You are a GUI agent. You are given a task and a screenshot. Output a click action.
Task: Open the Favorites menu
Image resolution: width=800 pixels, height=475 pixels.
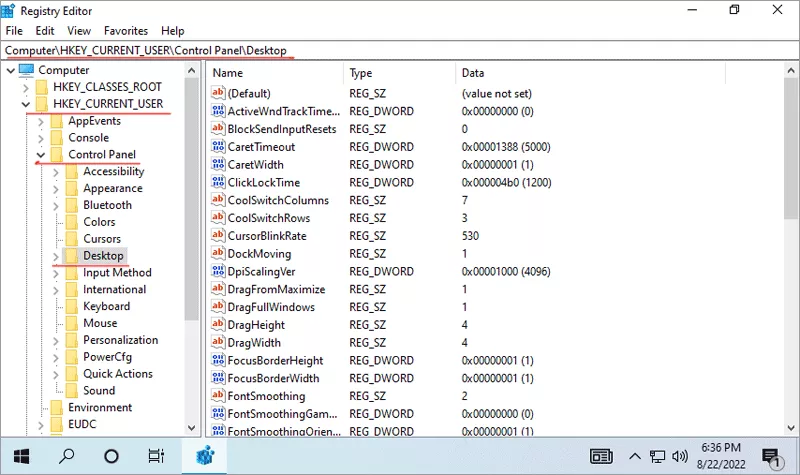pyautogui.click(x=126, y=31)
